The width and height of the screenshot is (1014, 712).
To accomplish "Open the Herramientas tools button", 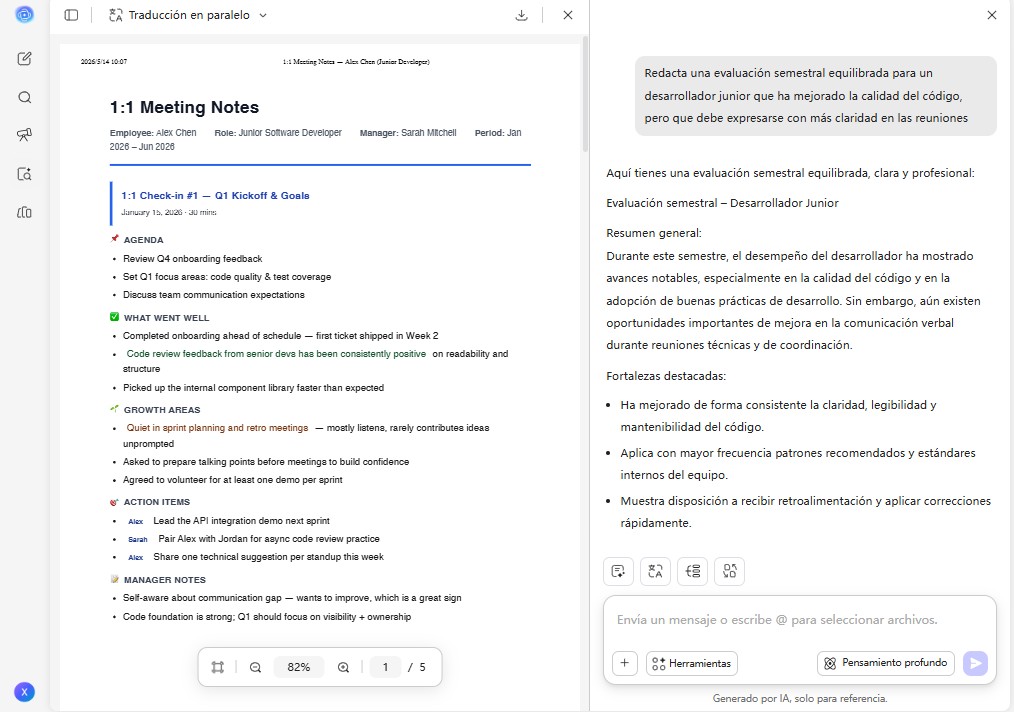I will coord(691,663).
